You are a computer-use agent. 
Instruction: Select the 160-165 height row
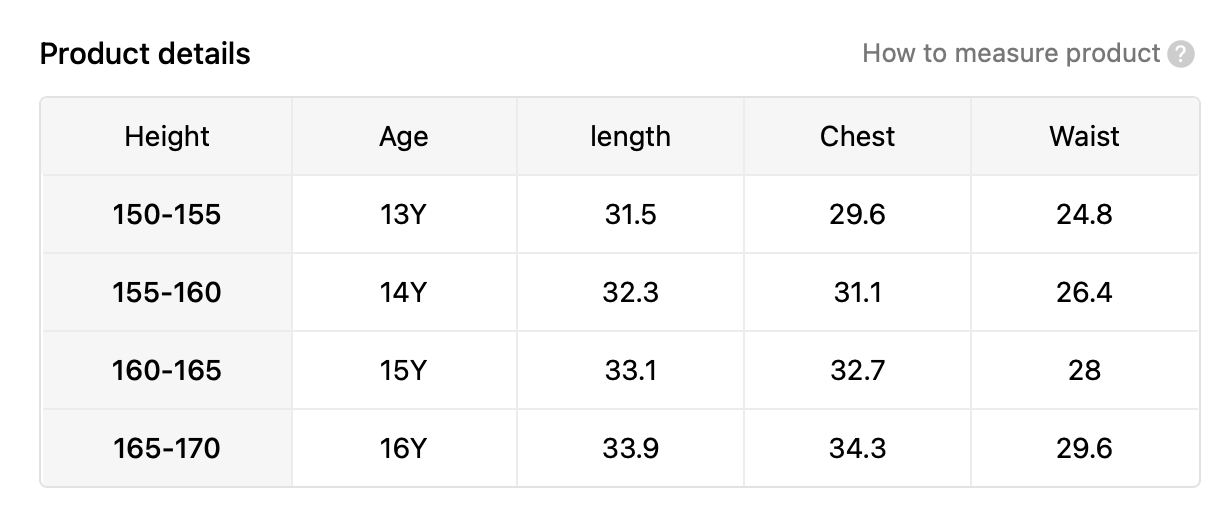pos(167,371)
